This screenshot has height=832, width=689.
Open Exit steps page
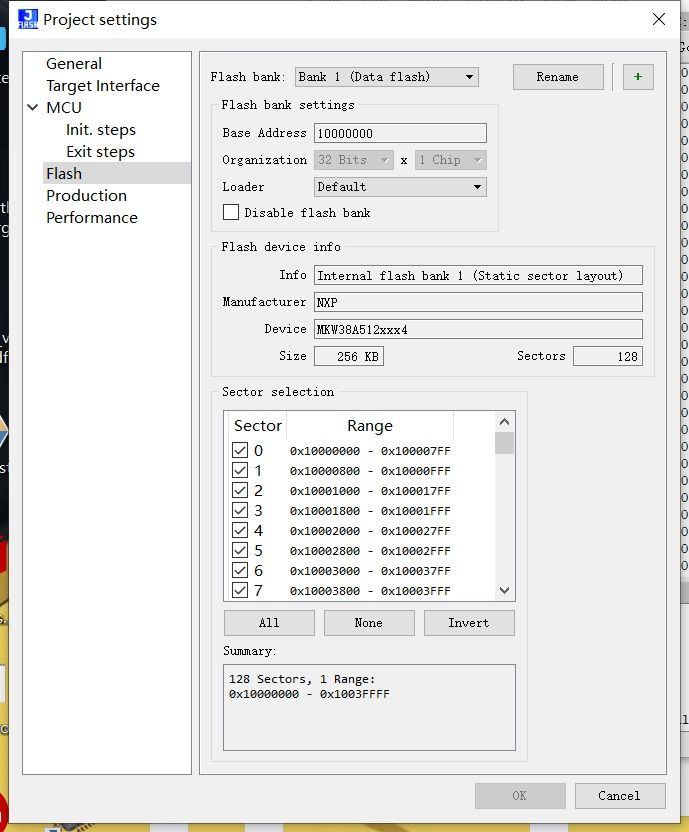(x=100, y=152)
